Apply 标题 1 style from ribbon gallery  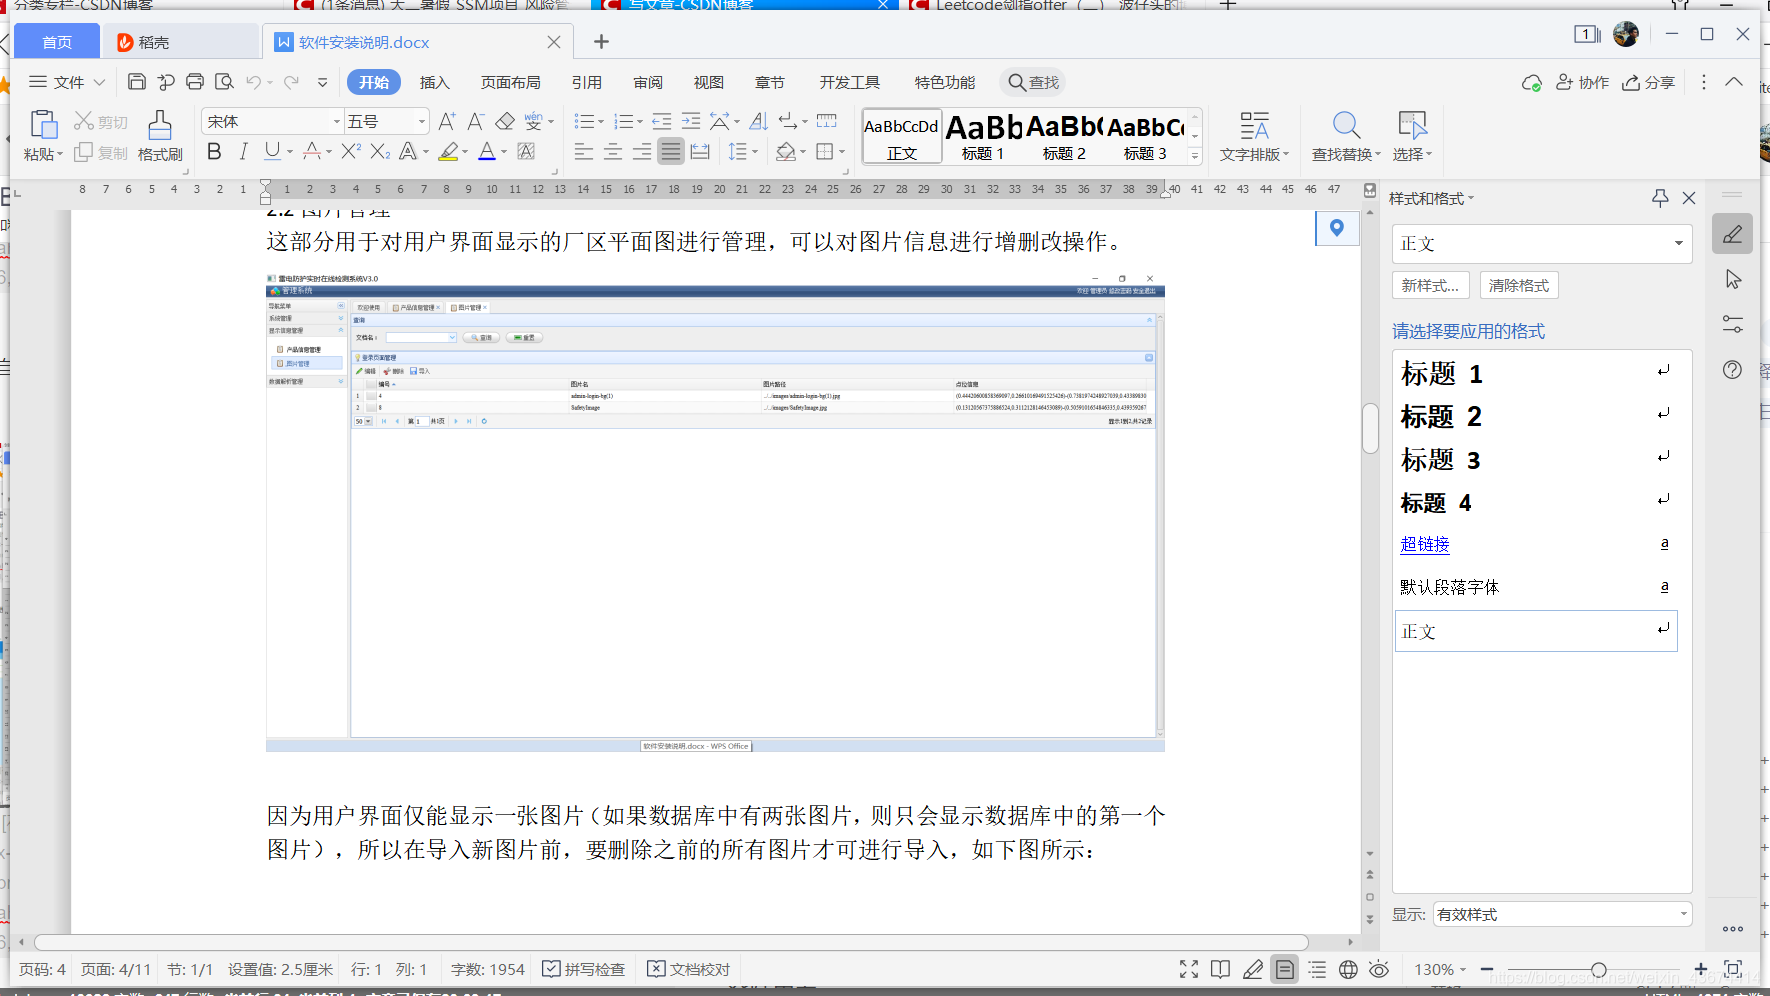point(983,136)
